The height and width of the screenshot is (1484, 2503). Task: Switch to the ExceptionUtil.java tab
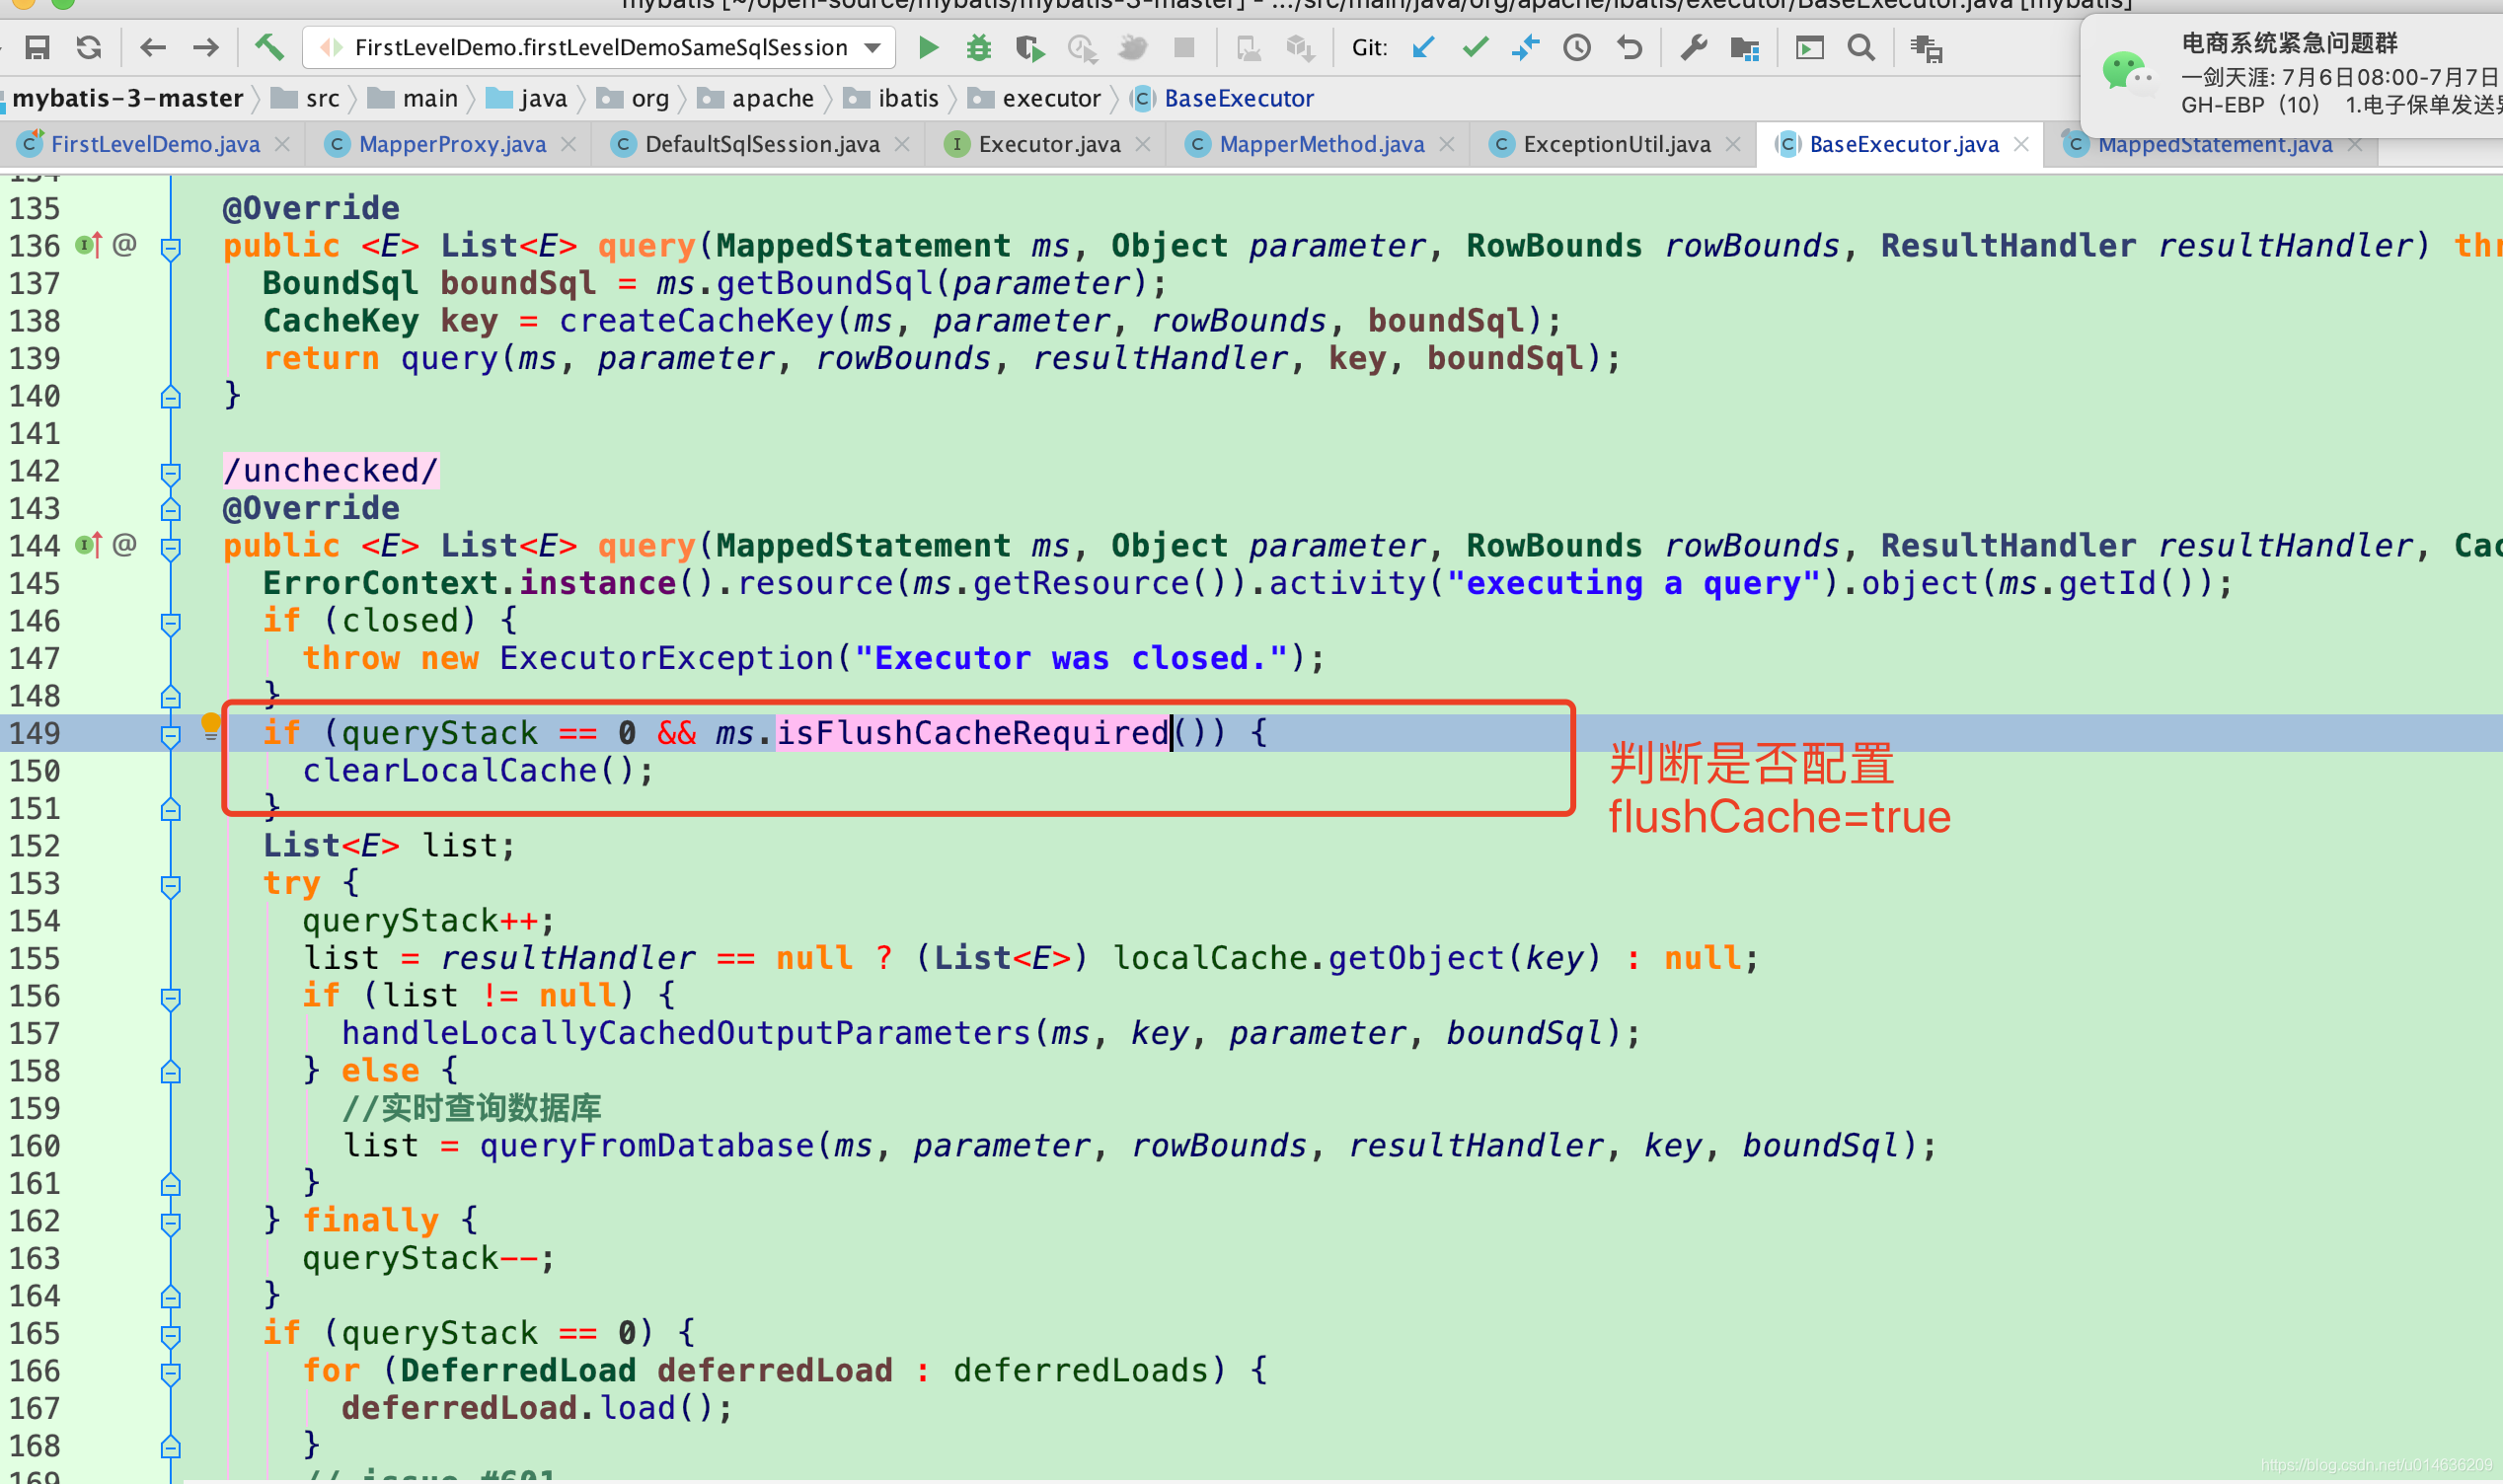(x=1616, y=144)
